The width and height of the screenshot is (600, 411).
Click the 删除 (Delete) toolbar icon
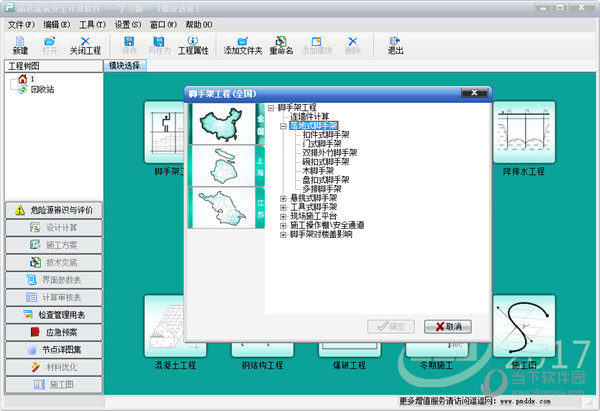pos(352,46)
